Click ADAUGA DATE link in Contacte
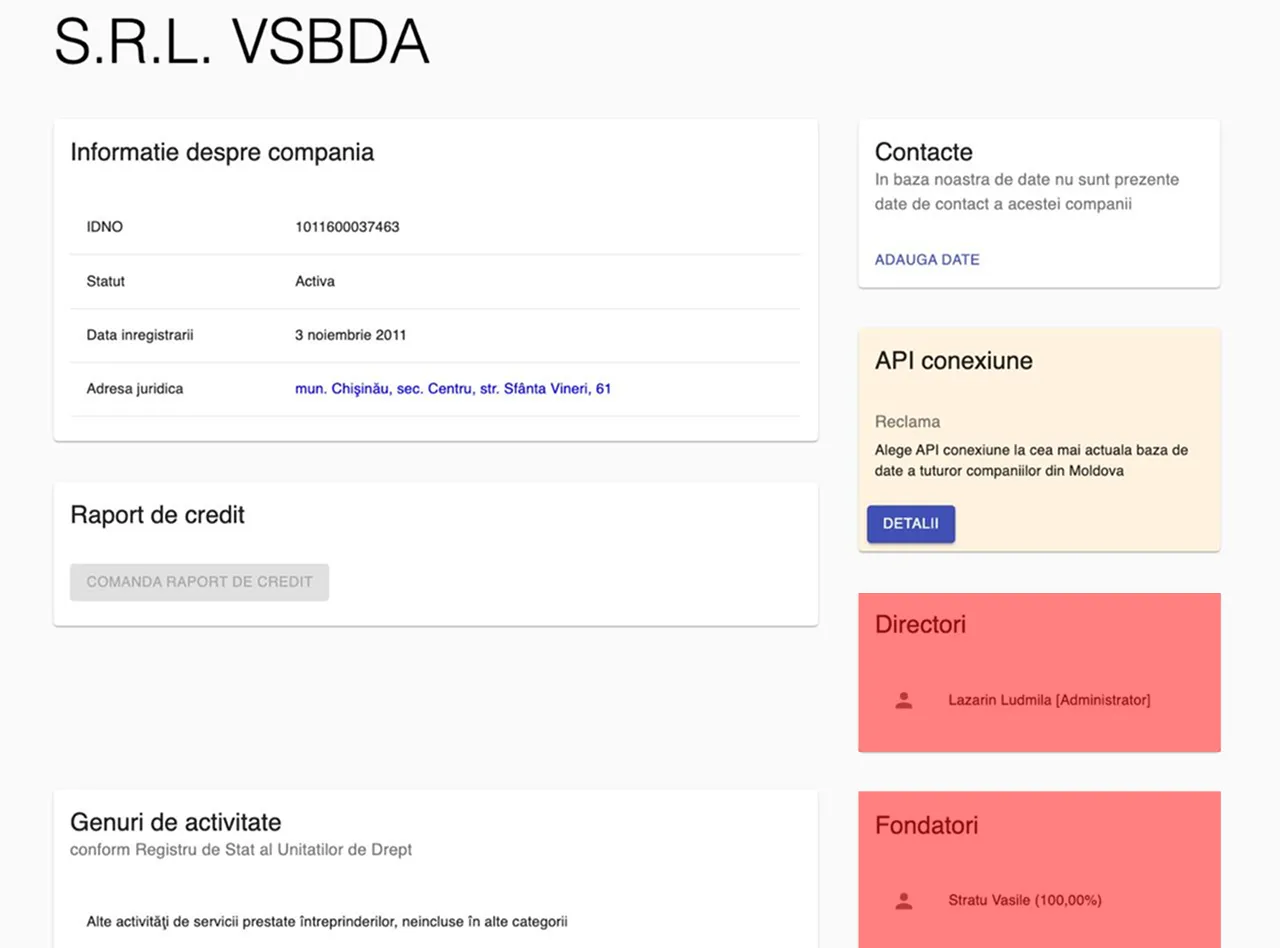The width and height of the screenshot is (1280, 948). point(927,259)
